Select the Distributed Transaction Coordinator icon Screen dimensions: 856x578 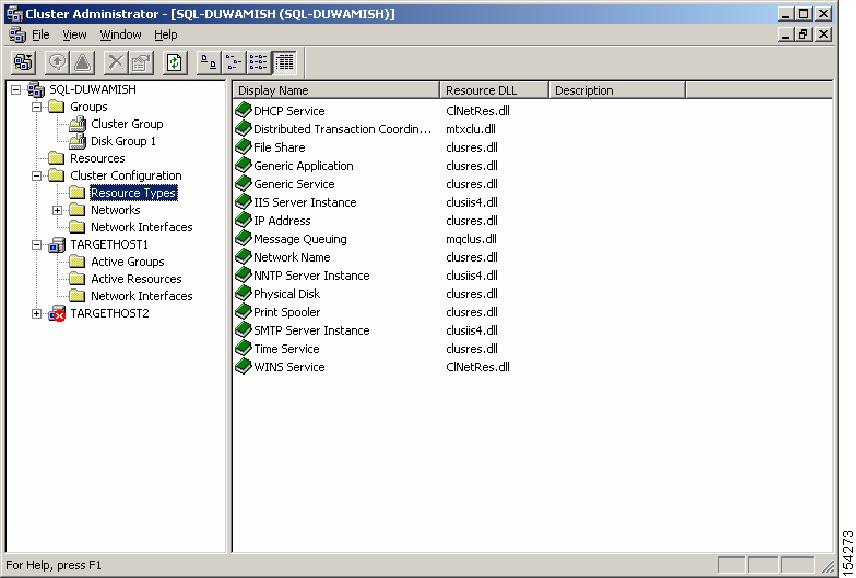click(243, 129)
